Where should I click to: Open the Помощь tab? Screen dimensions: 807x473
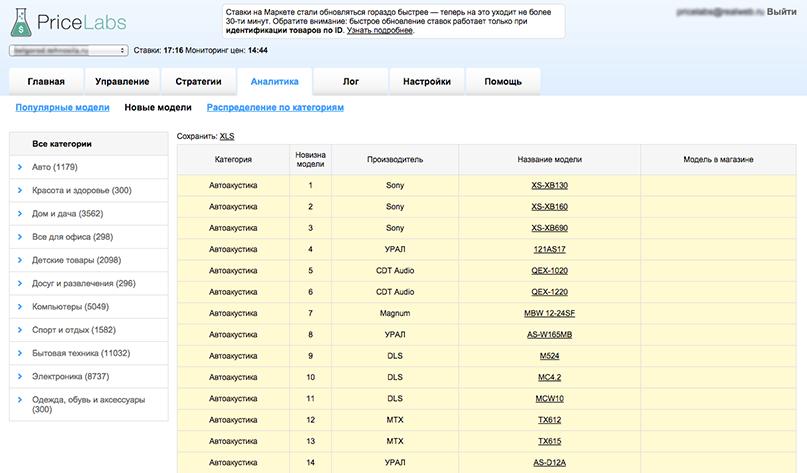click(x=503, y=81)
